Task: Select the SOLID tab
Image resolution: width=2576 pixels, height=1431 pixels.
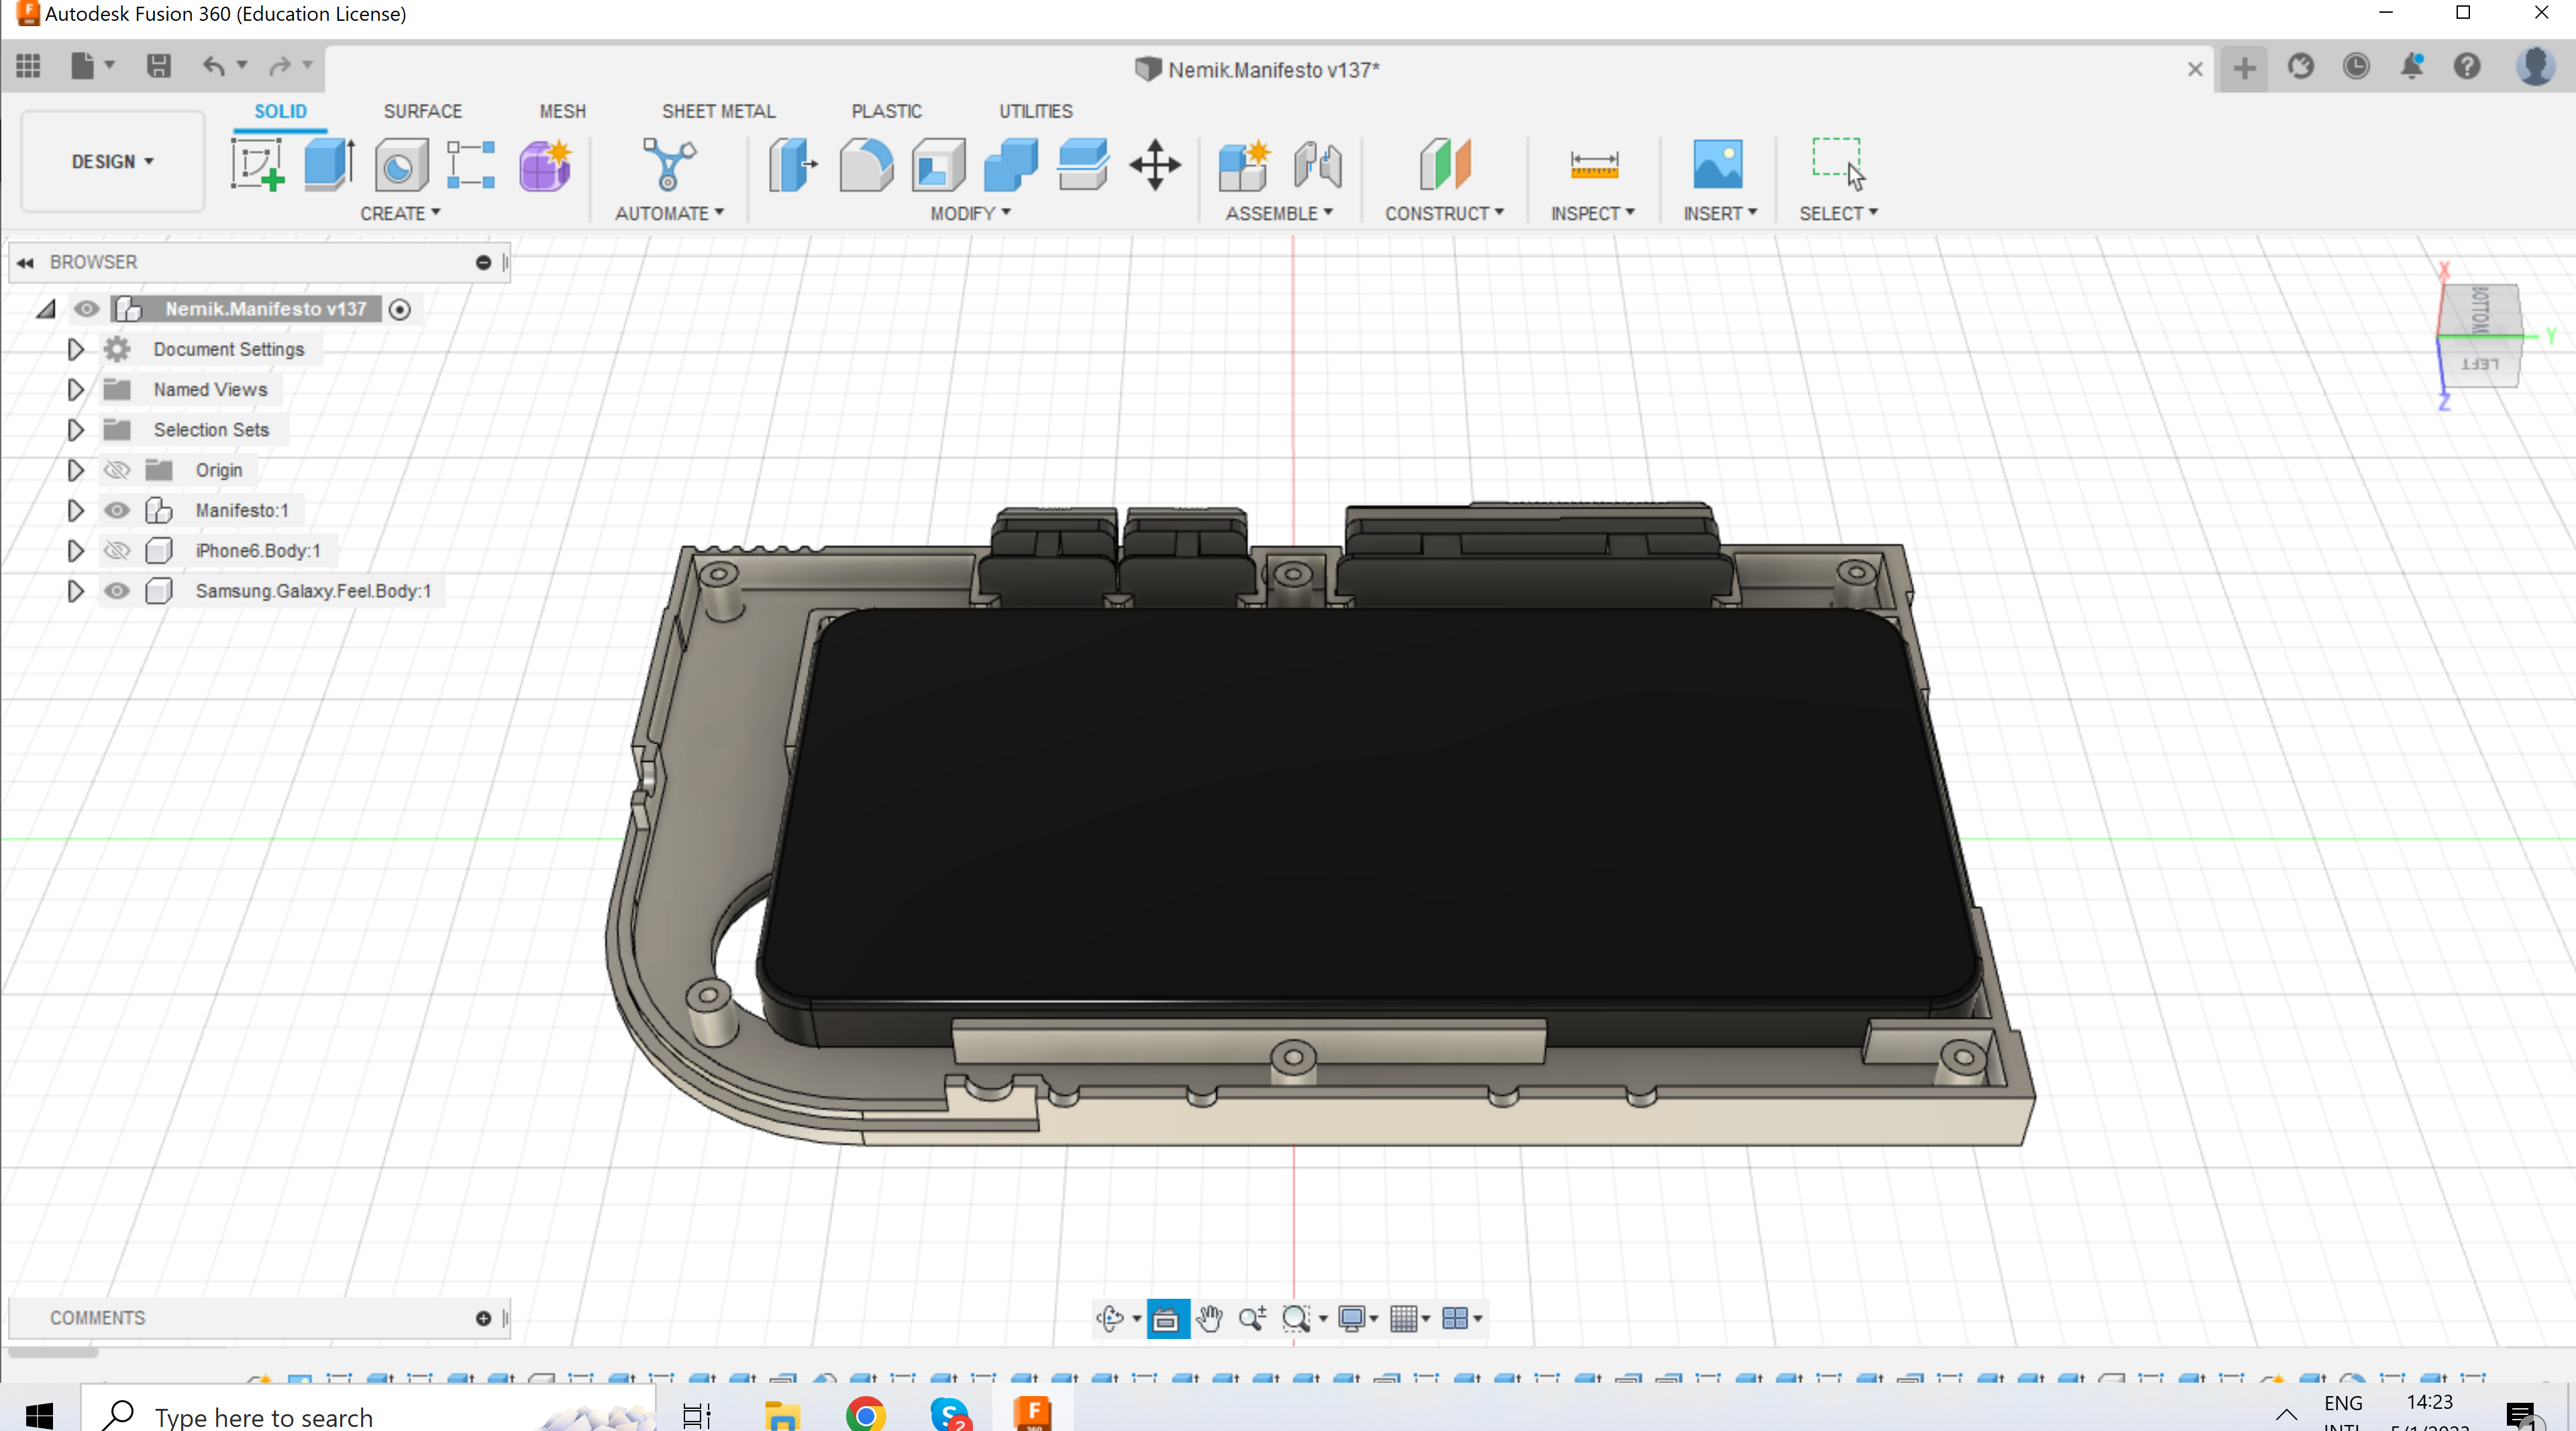Action: point(280,111)
